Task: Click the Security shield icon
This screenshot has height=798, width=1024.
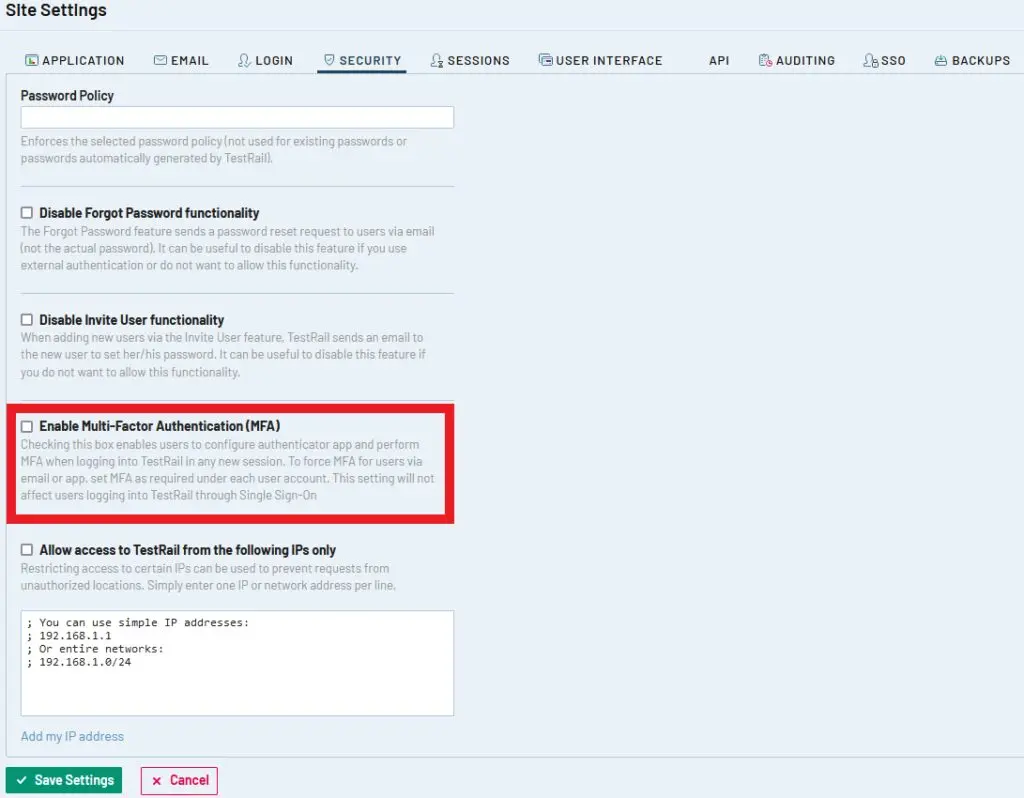Action: 329,60
